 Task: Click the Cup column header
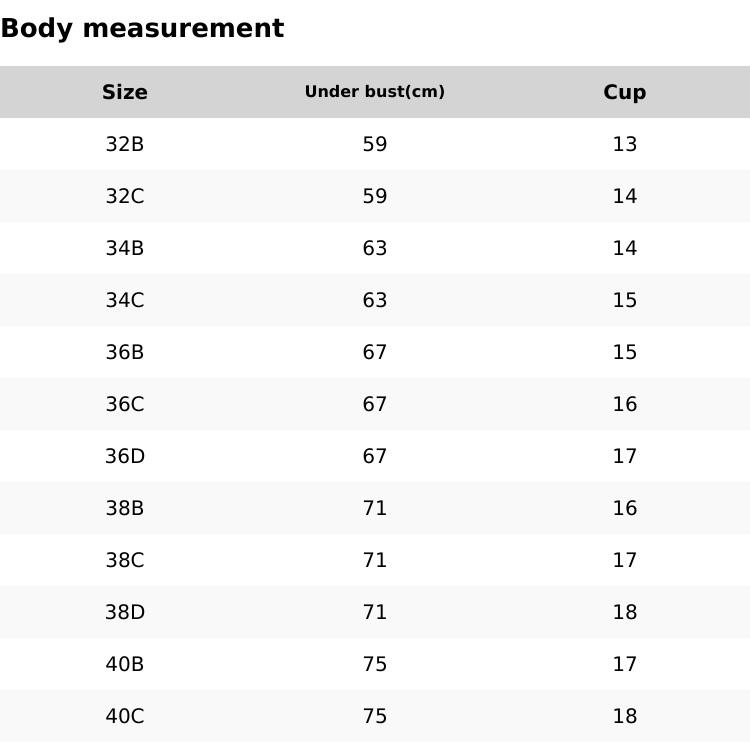click(625, 92)
